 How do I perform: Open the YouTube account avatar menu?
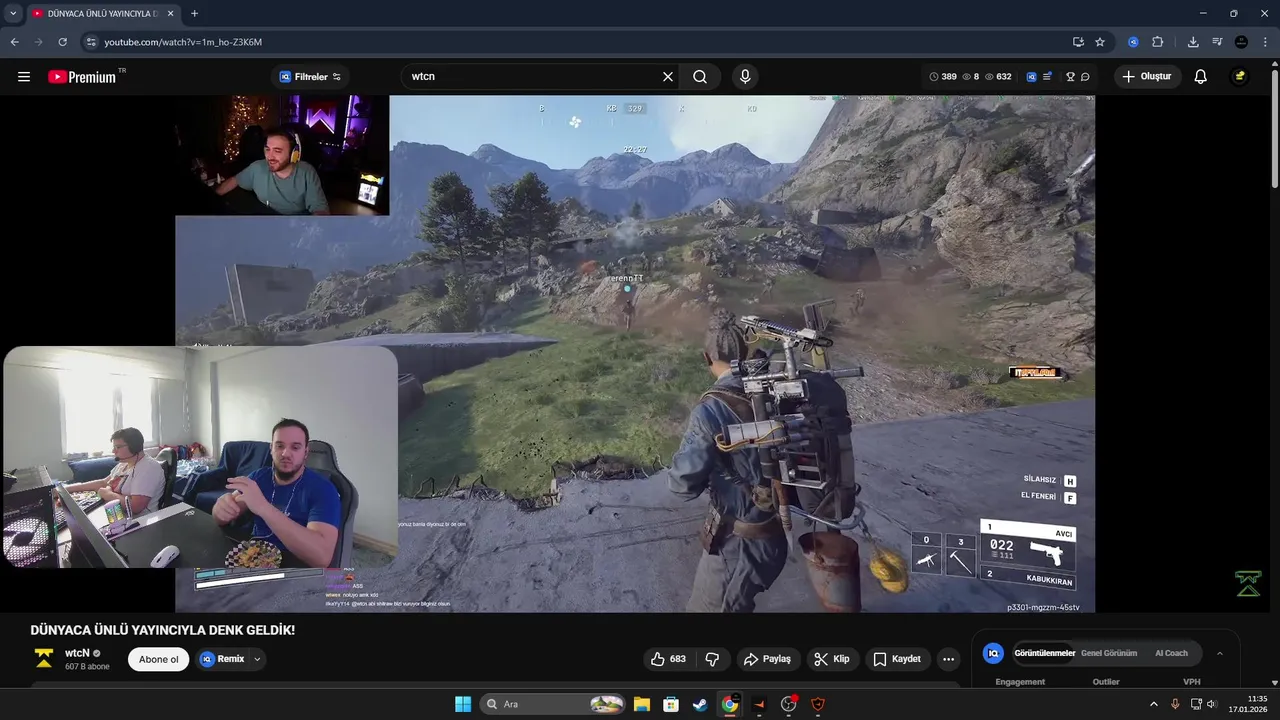pos(1240,77)
